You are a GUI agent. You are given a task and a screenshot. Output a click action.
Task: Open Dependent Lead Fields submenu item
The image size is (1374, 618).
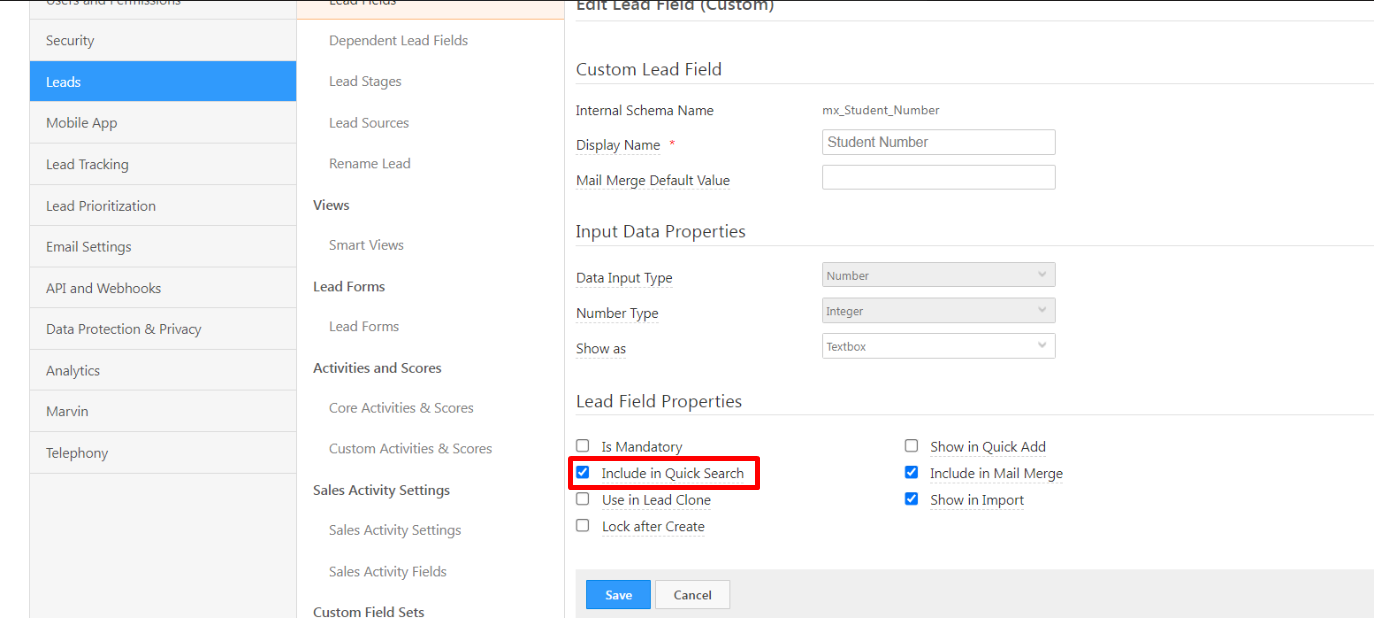pyautogui.click(x=398, y=41)
